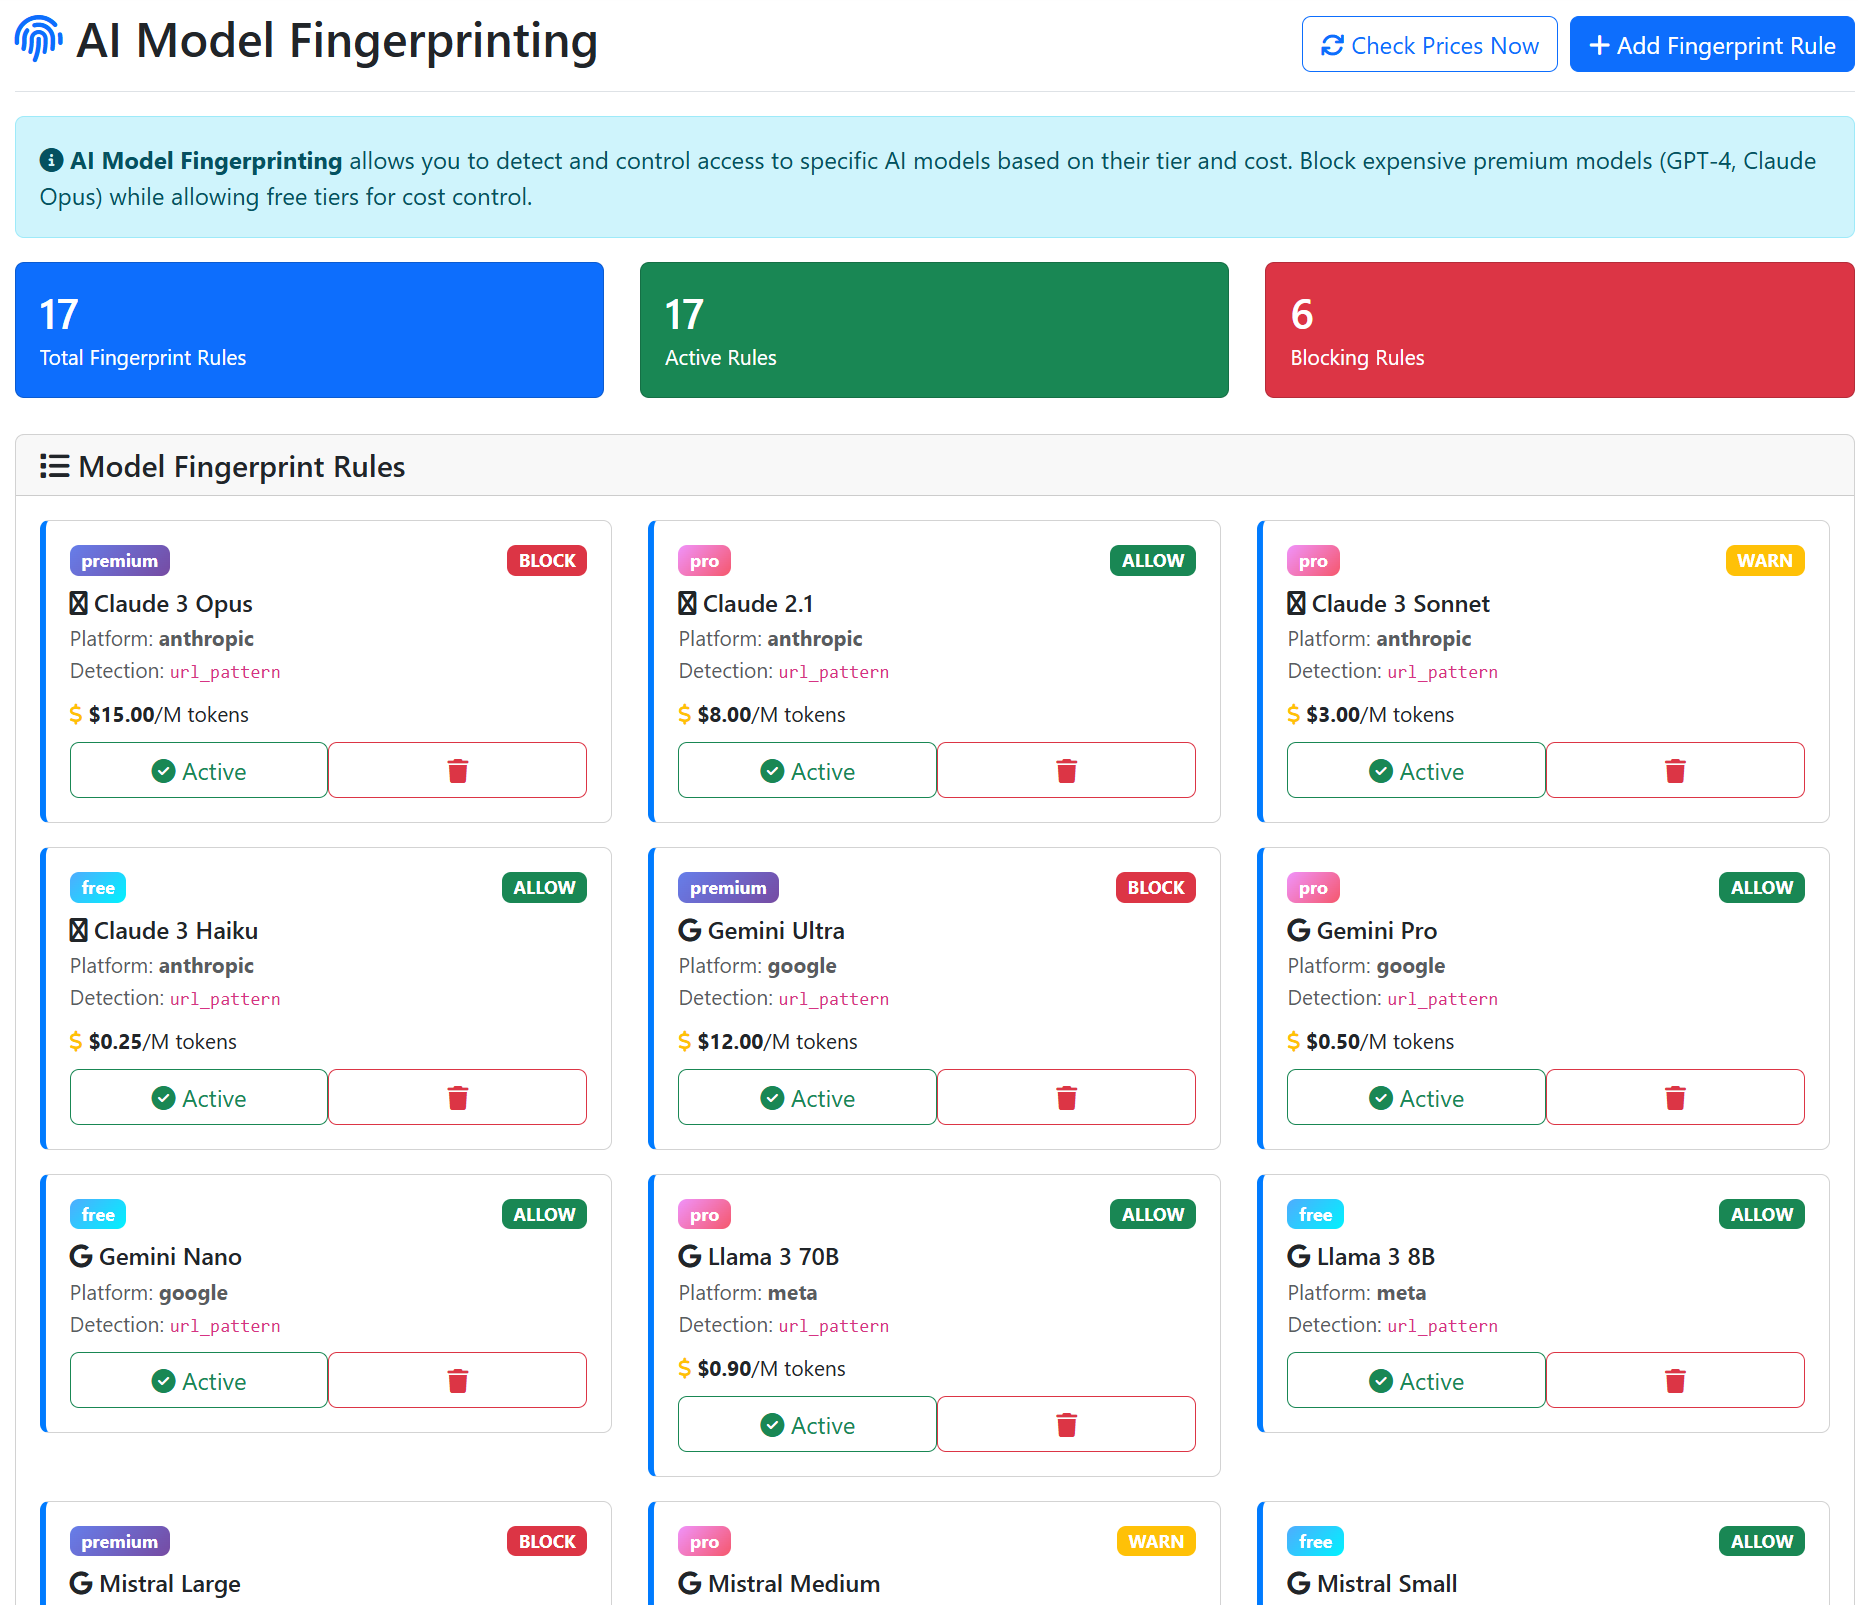Click the Add Fingerprint Rule button
This screenshot has width=1858, height=1605.
[1711, 45]
